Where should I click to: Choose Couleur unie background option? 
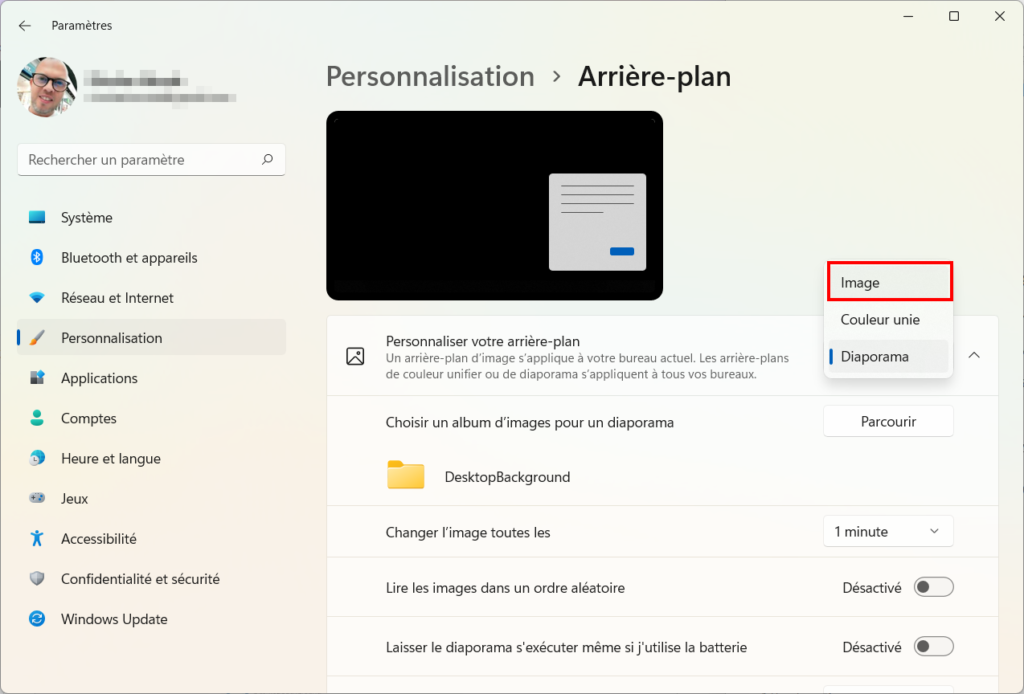tap(888, 319)
